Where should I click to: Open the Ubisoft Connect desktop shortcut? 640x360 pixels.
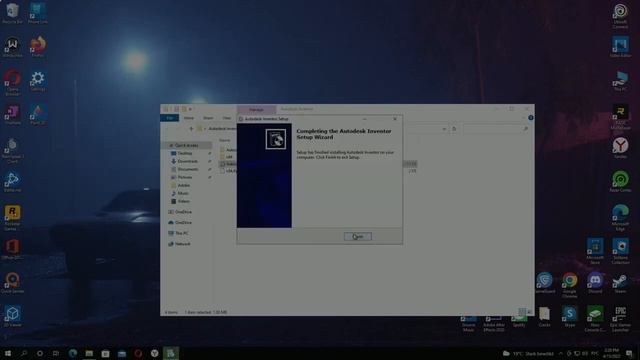[620, 16]
